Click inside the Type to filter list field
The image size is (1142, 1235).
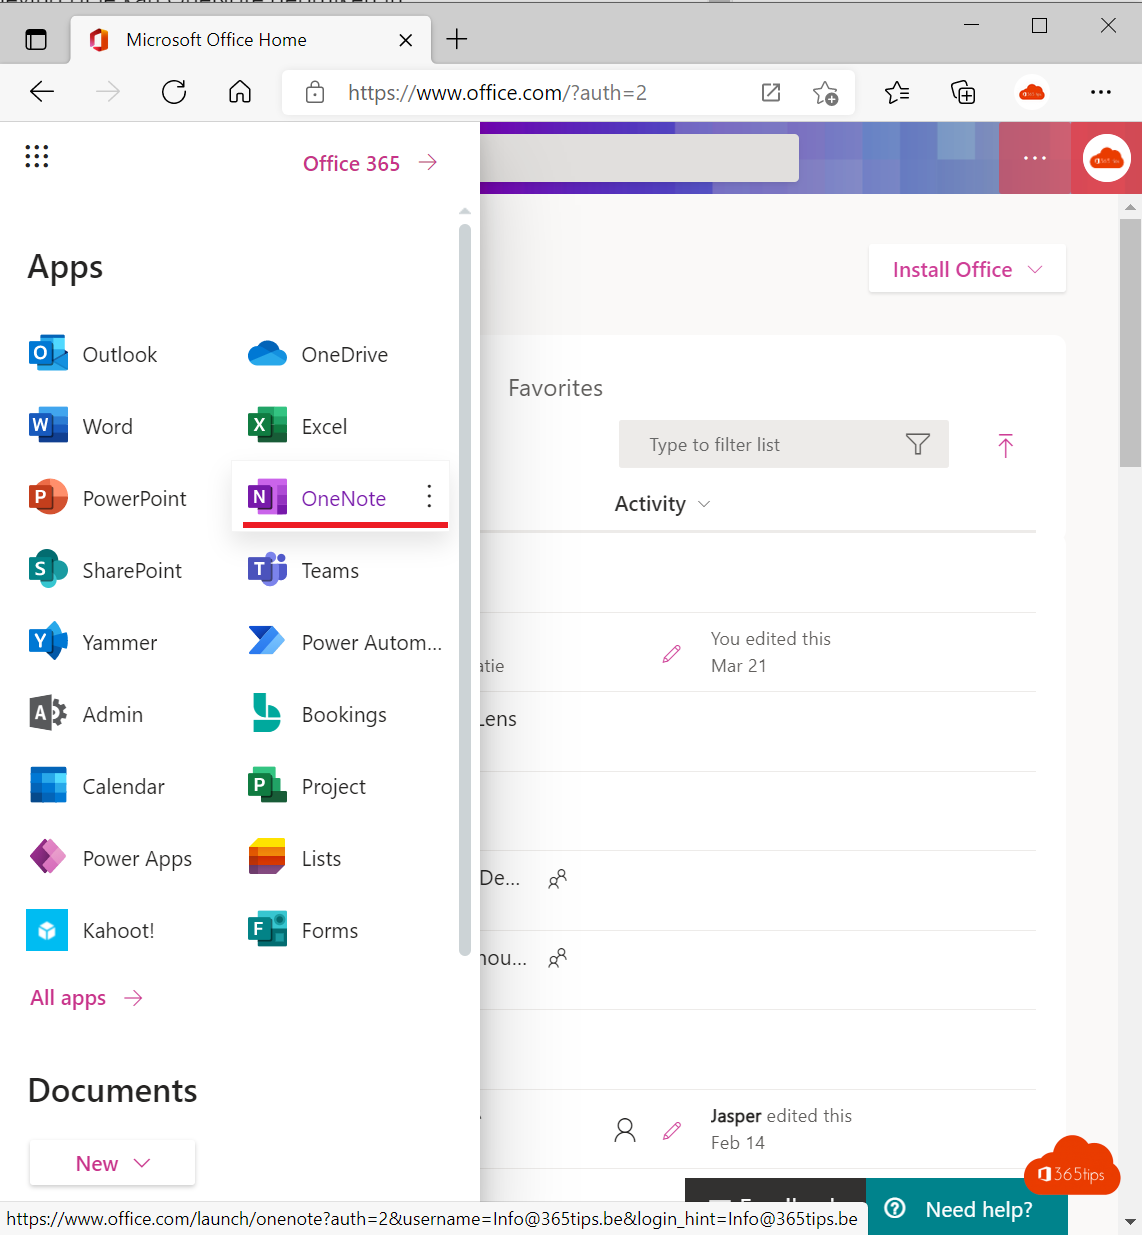(760, 444)
